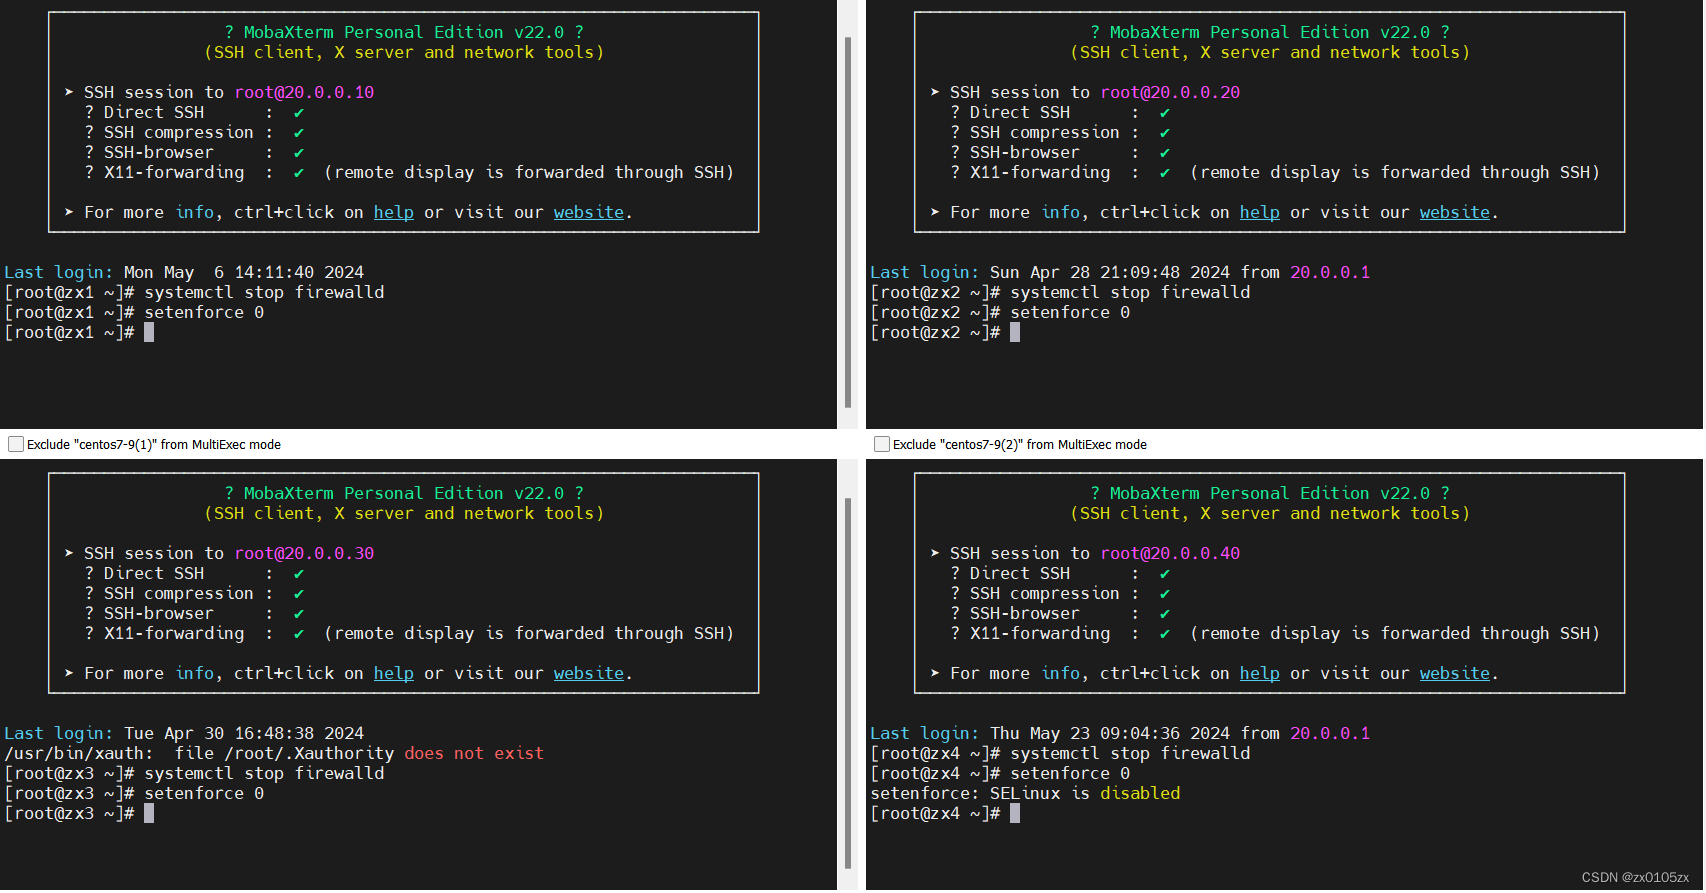Click 'setenforce 0' command in zx1 terminal
This screenshot has height=893, width=1706.
tap(204, 313)
